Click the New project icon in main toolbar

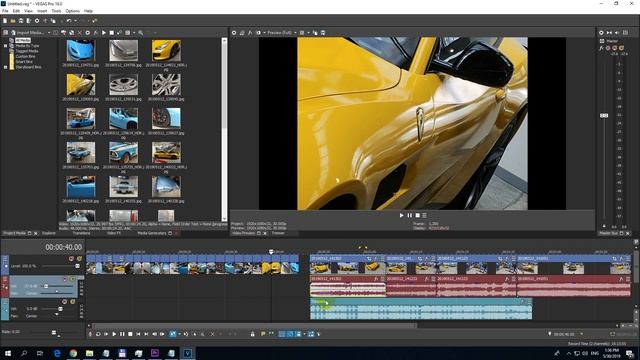(5, 21)
